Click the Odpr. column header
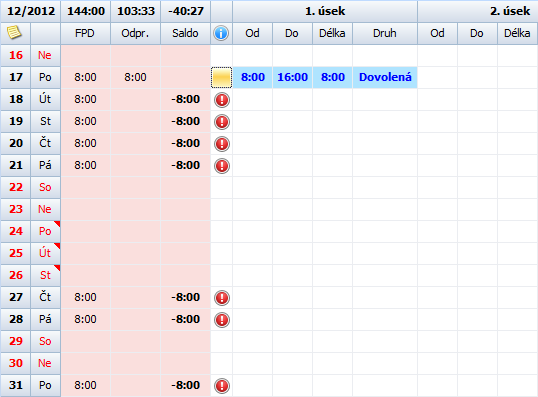538x397 pixels. tap(135, 33)
